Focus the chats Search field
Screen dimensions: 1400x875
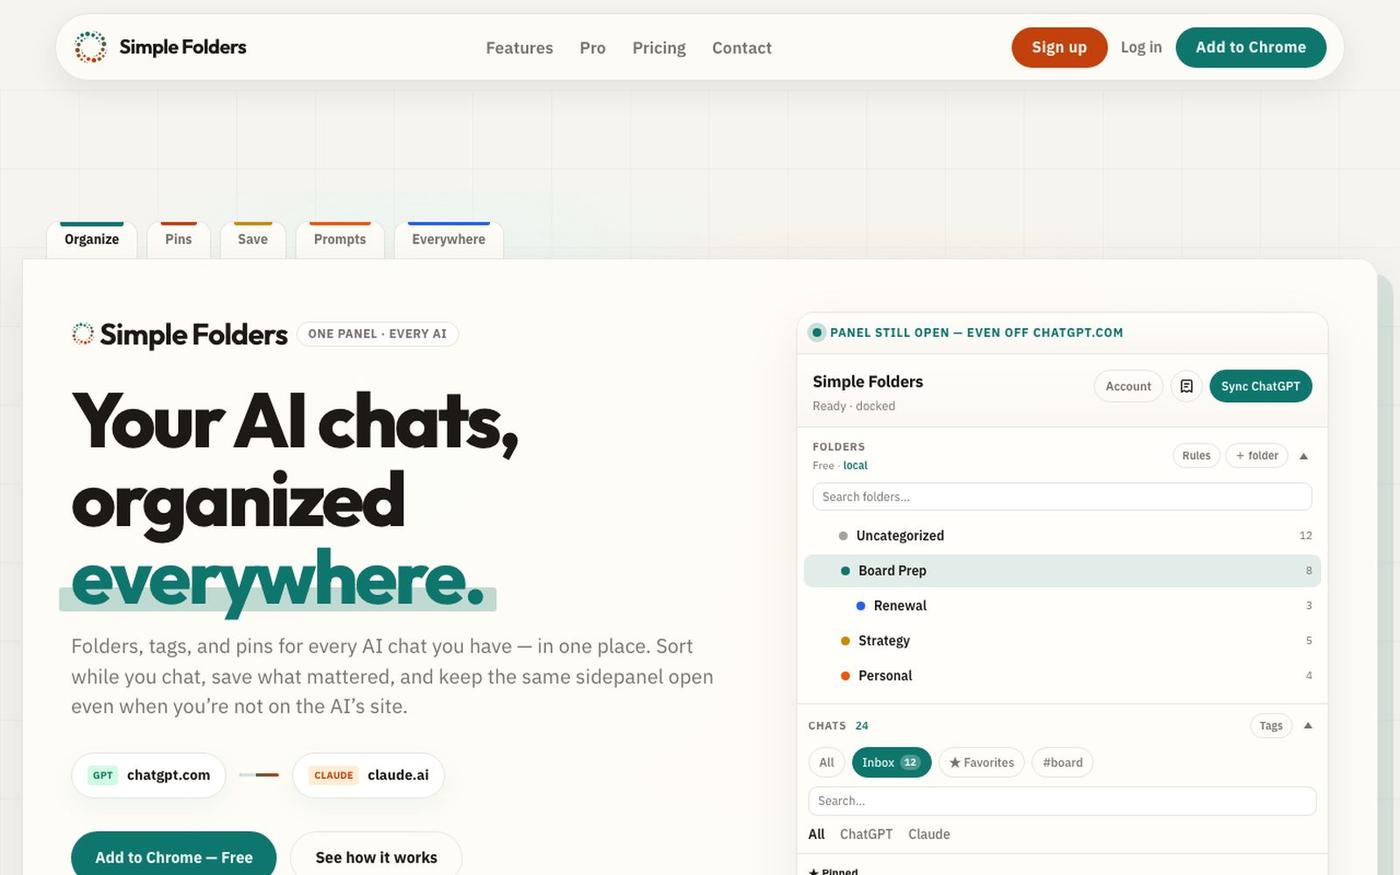pos(1062,801)
